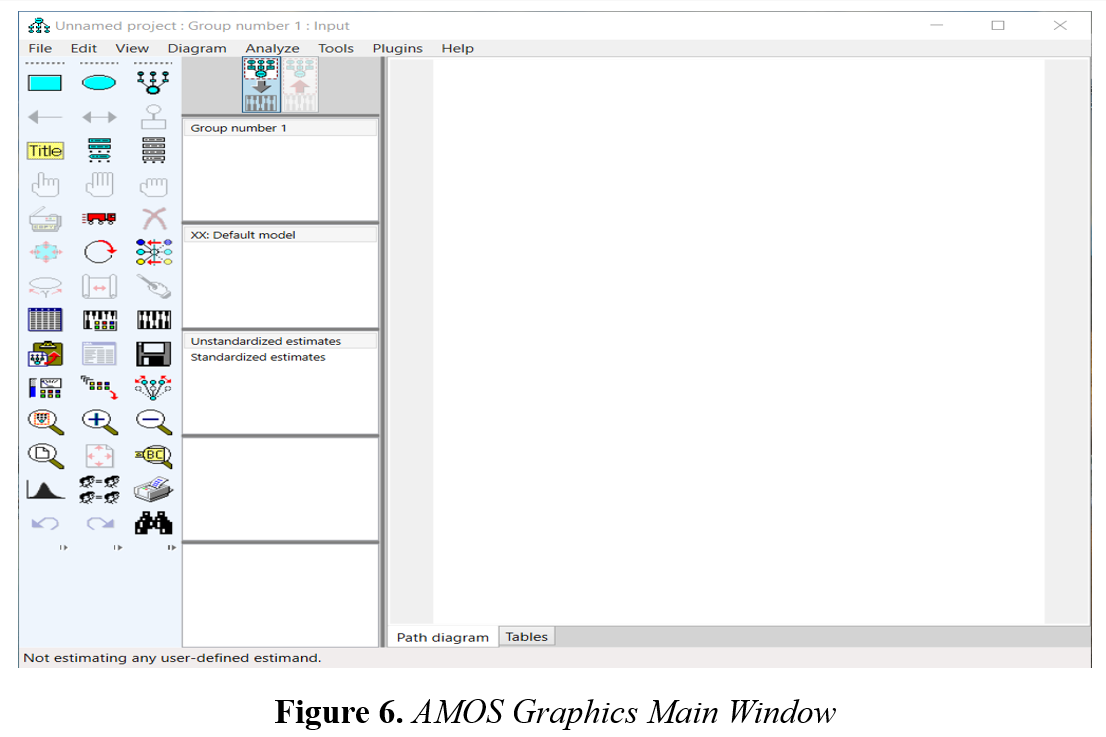Viewport: 1106px width, 737px height.
Task: Click the save floppy disk icon
Action: [x=153, y=354]
